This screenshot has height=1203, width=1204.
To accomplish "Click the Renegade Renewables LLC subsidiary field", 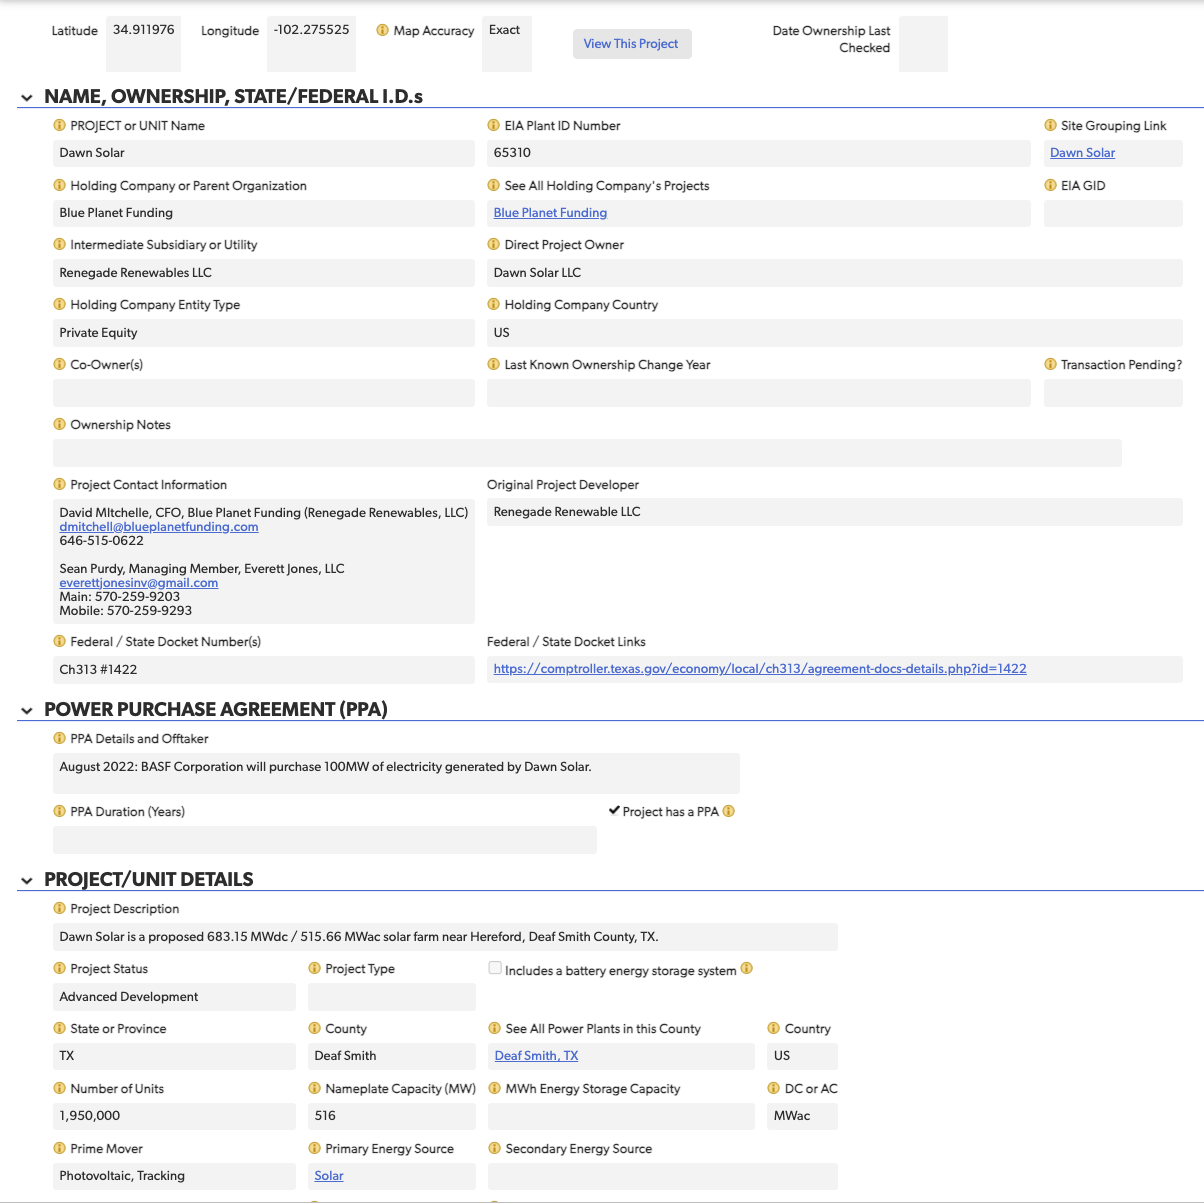I will [264, 273].
